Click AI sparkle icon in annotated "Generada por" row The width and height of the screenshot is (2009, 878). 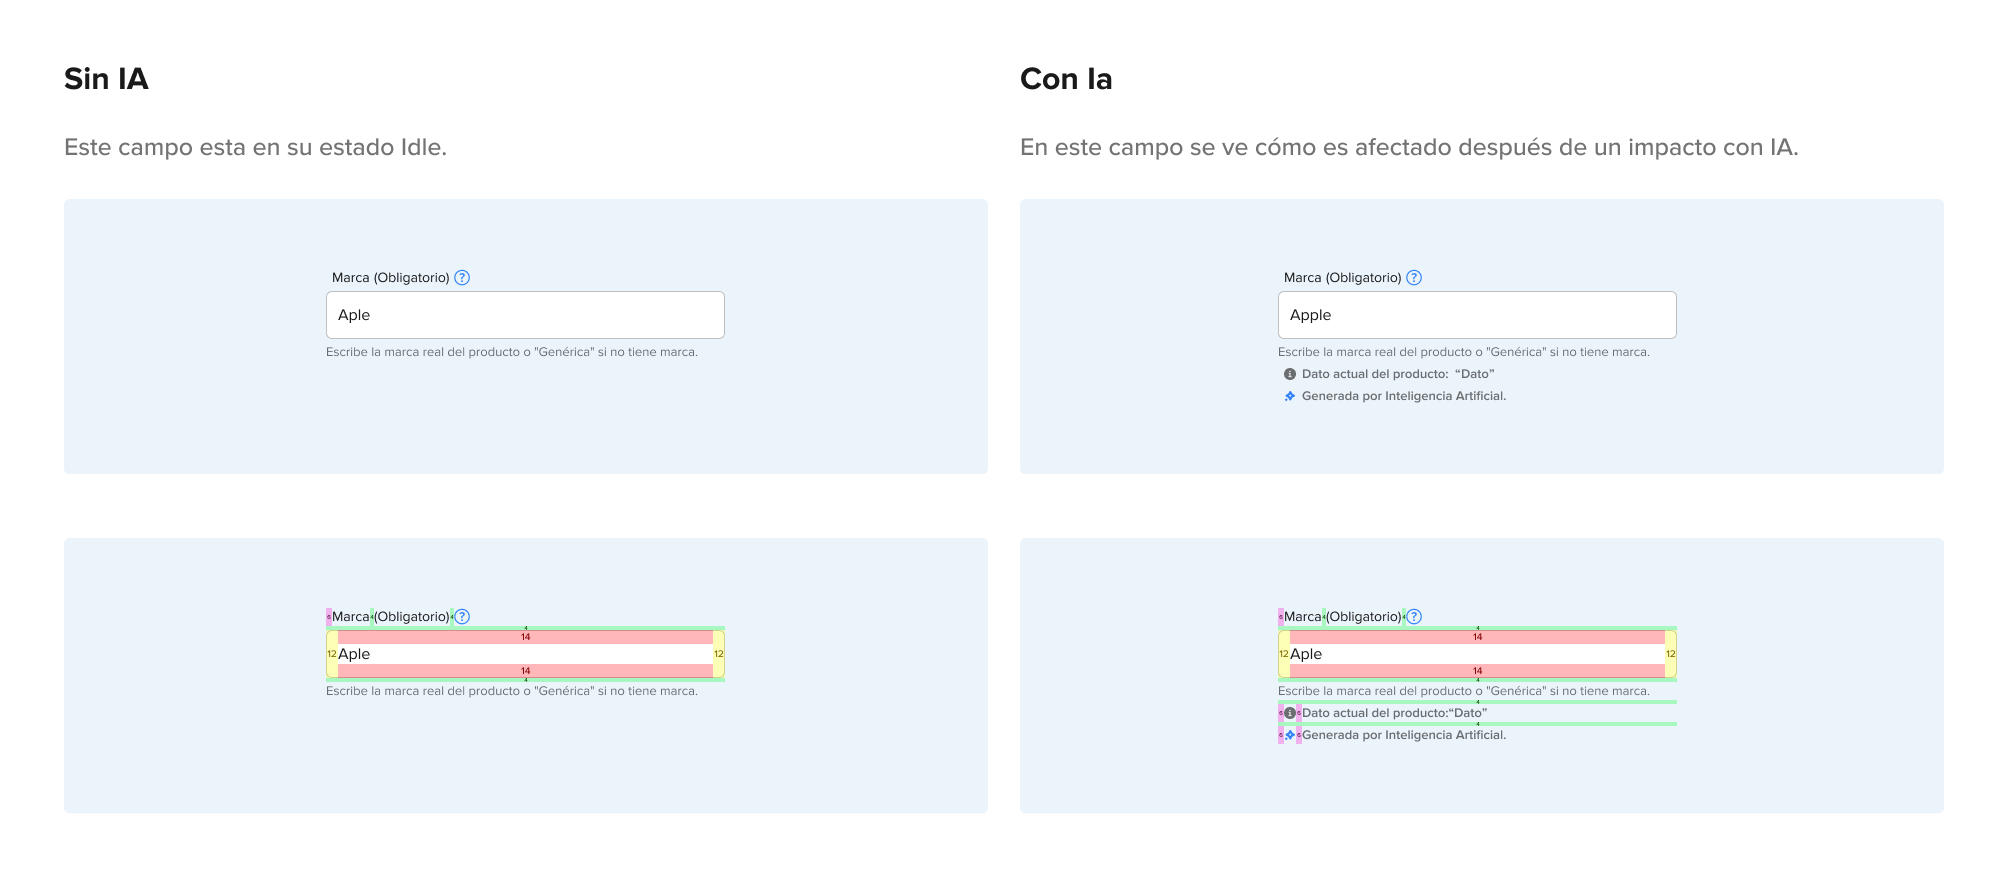tap(1290, 735)
